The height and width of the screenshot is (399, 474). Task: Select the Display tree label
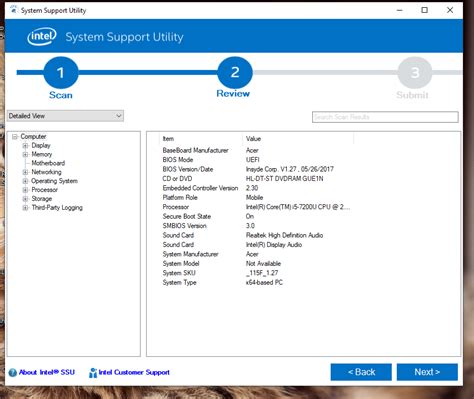point(41,145)
